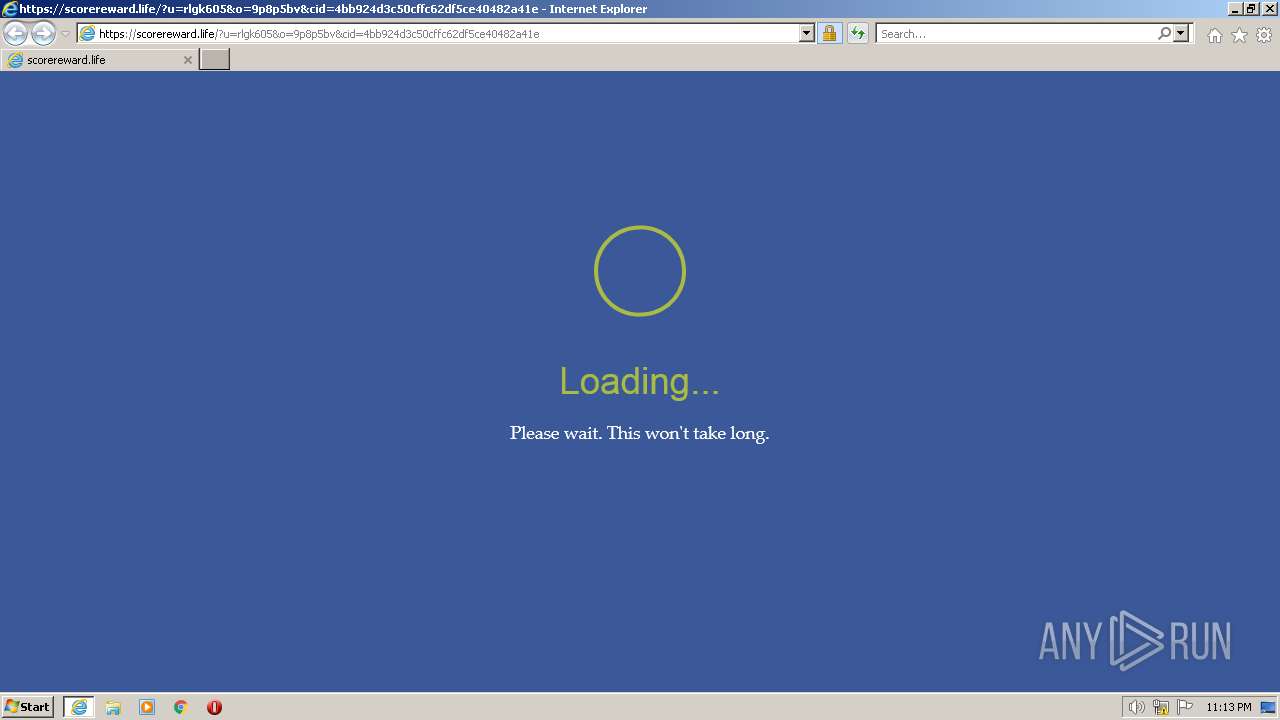The width and height of the screenshot is (1280, 720).
Task: Click the Internet Explorer title bar icon
Action: click(x=10, y=8)
